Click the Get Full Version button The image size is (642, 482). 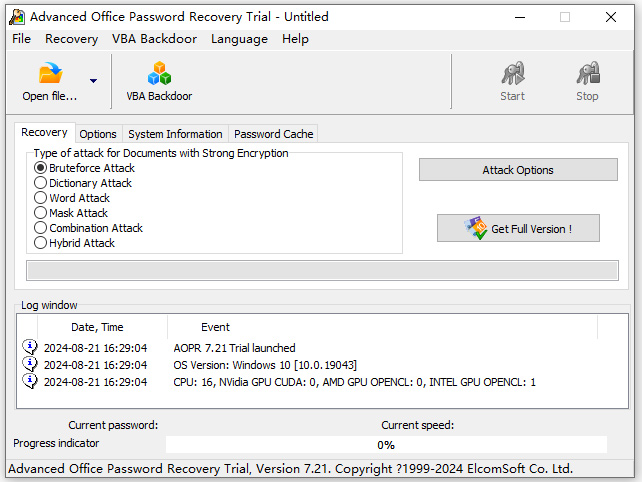[x=518, y=228]
